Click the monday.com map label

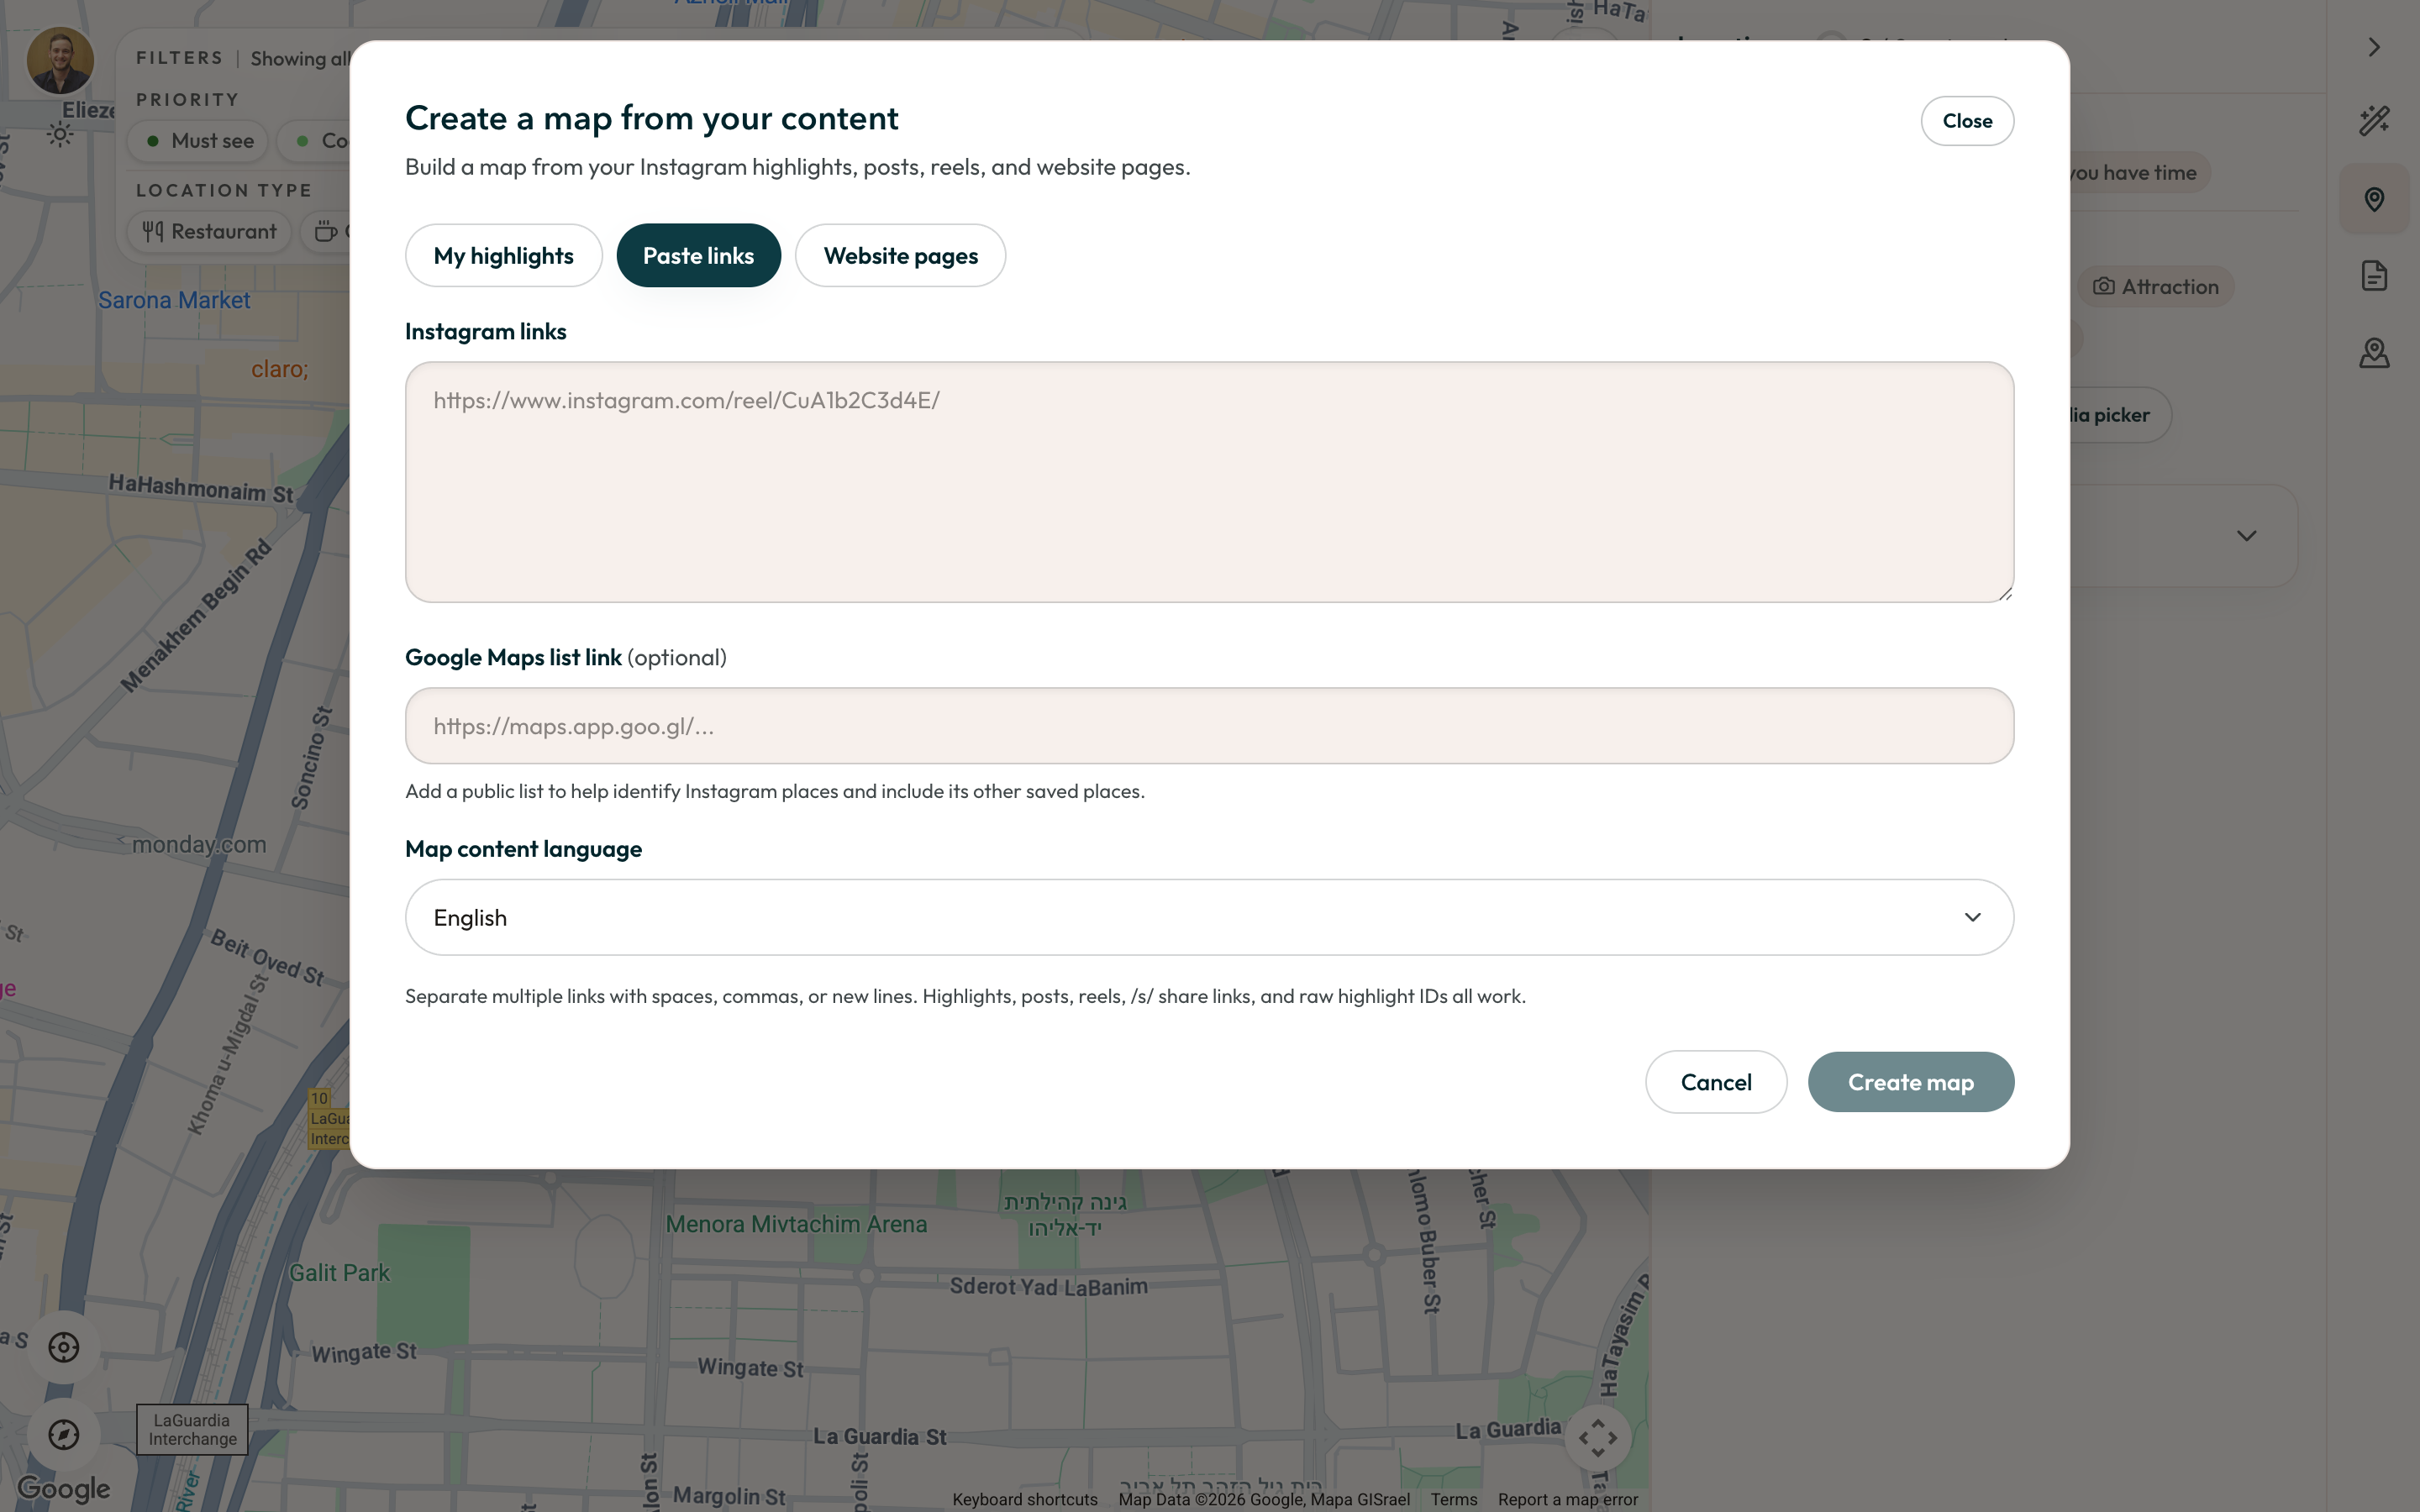coord(199,844)
